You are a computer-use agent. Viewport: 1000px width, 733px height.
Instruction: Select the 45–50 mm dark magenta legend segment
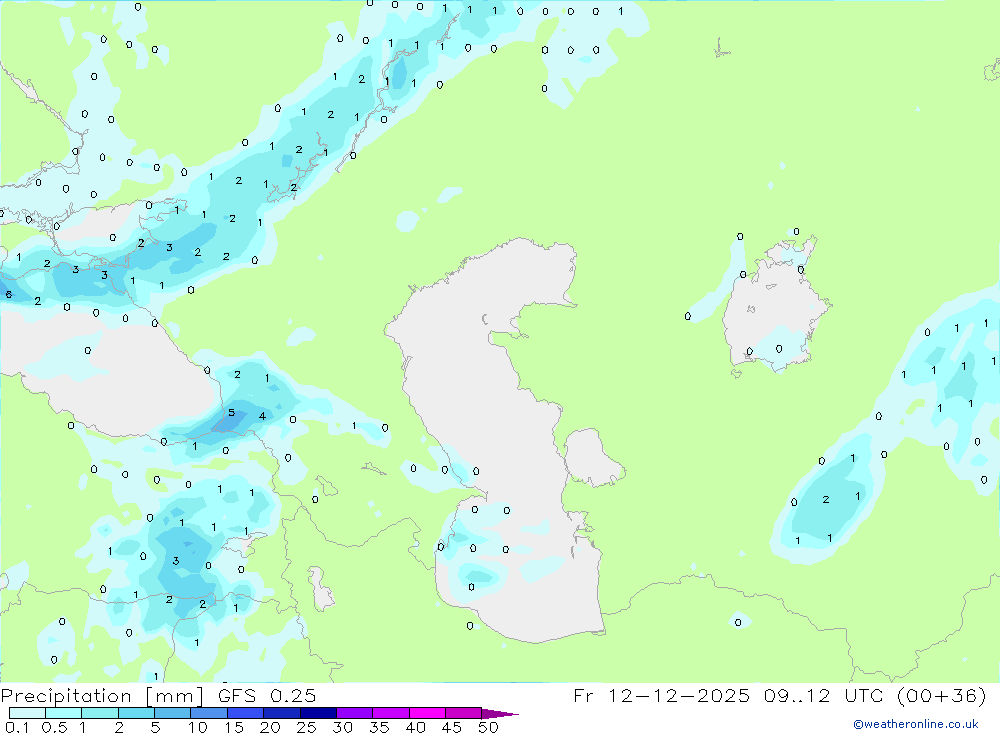click(463, 713)
